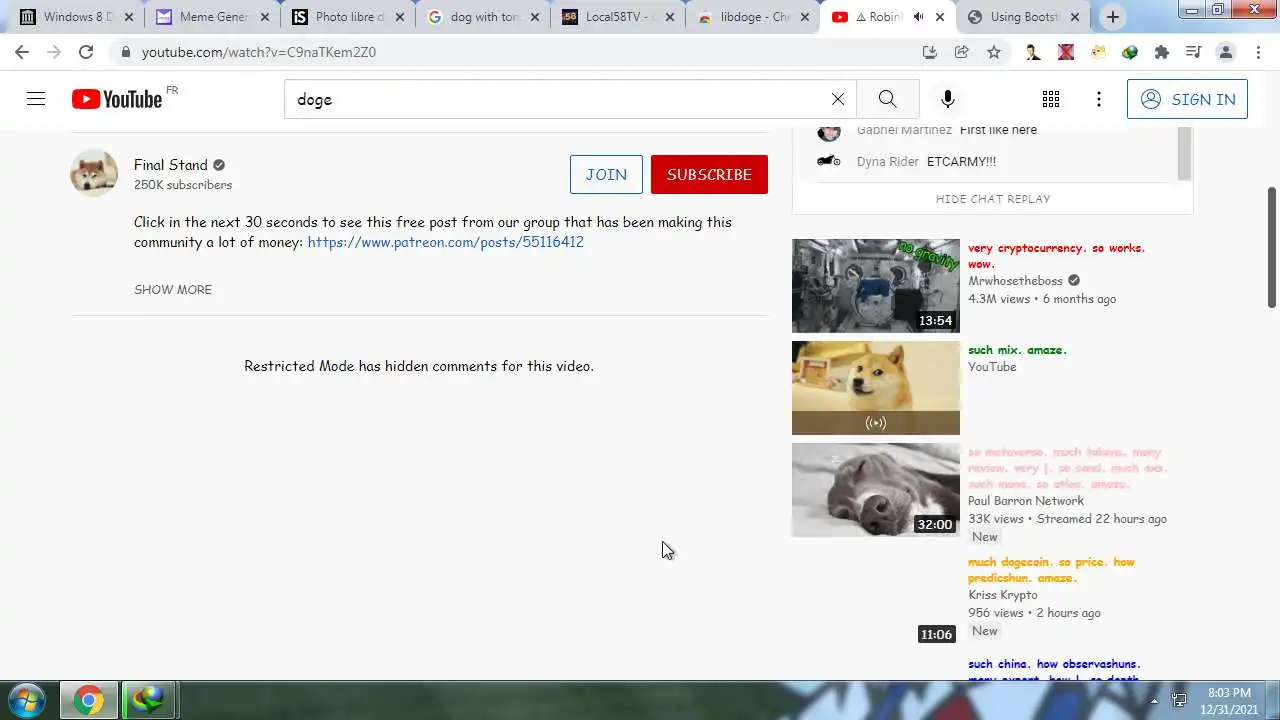Click the chat replay scrollbar
Screen dimensions: 1280x720
tap(1185, 152)
